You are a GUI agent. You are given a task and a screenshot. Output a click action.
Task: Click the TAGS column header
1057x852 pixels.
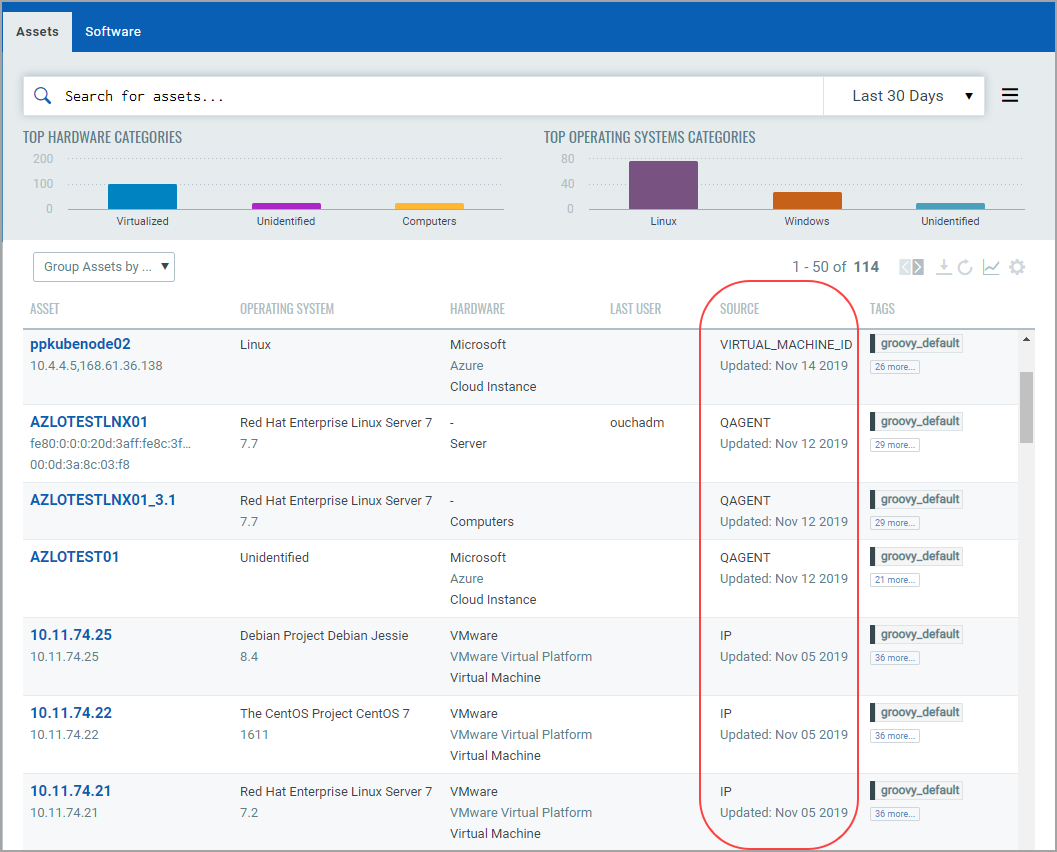pos(882,309)
